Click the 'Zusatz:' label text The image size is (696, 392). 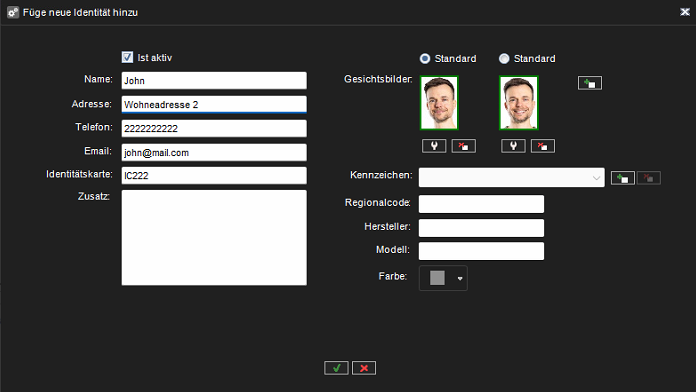coord(94,196)
